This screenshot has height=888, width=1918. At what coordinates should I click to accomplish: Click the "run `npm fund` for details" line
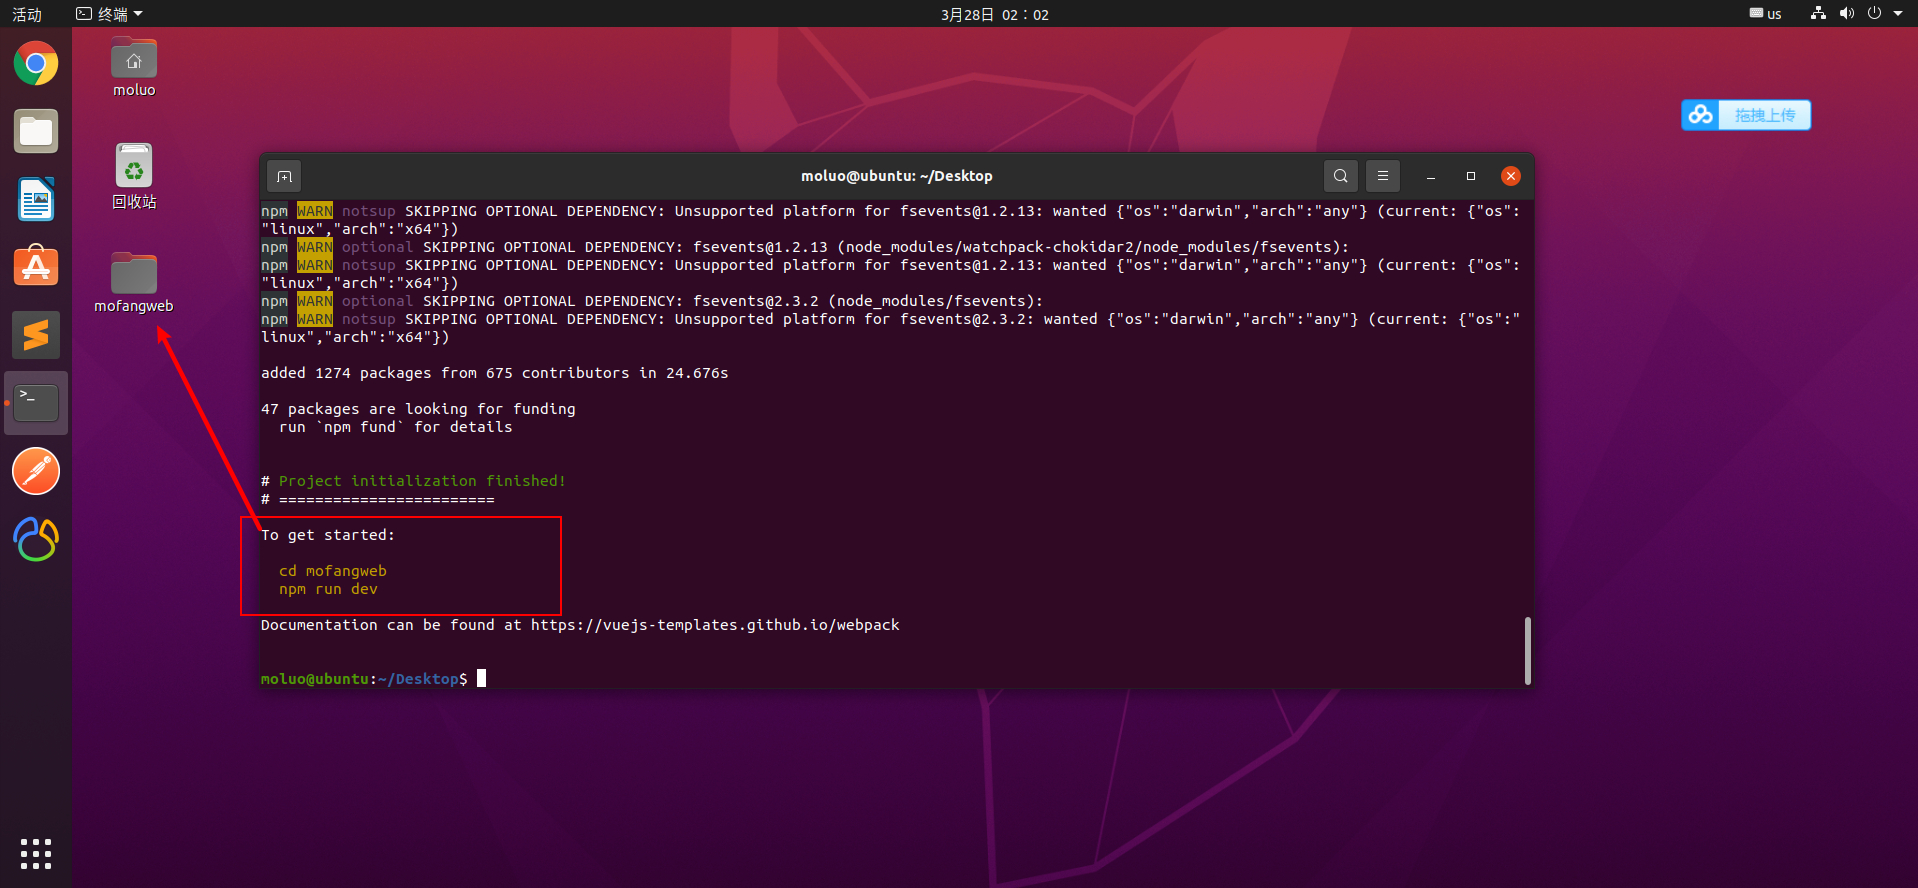point(396,427)
